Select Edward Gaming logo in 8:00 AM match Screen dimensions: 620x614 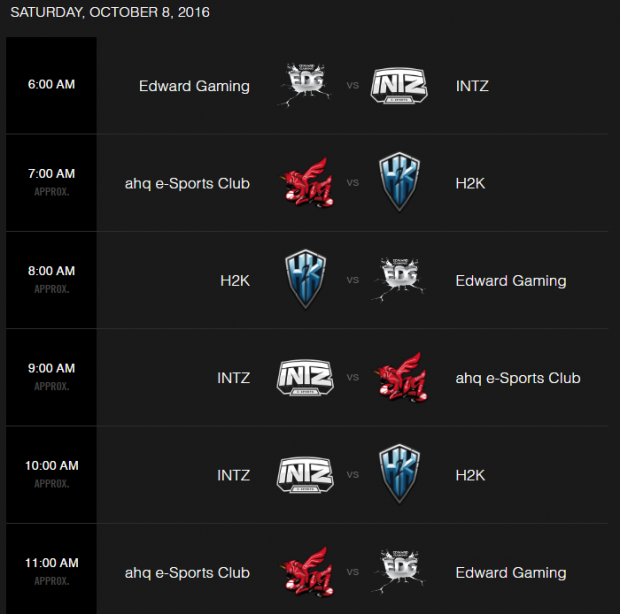tap(400, 280)
